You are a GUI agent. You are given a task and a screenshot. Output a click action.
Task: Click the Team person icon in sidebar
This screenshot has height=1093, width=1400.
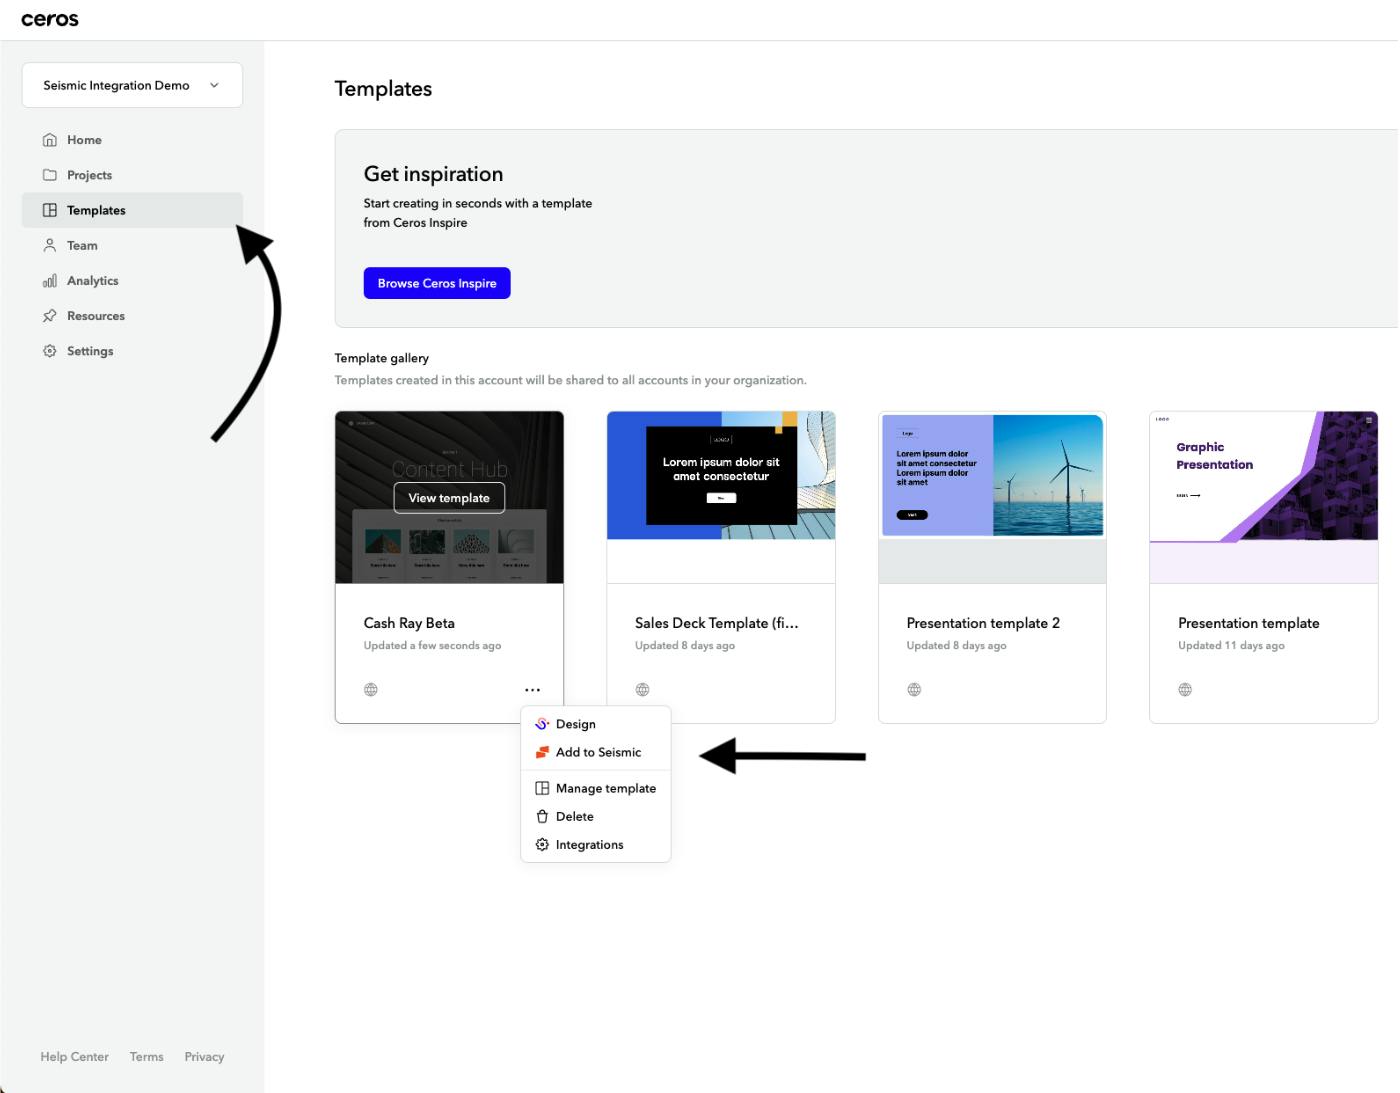(x=50, y=245)
